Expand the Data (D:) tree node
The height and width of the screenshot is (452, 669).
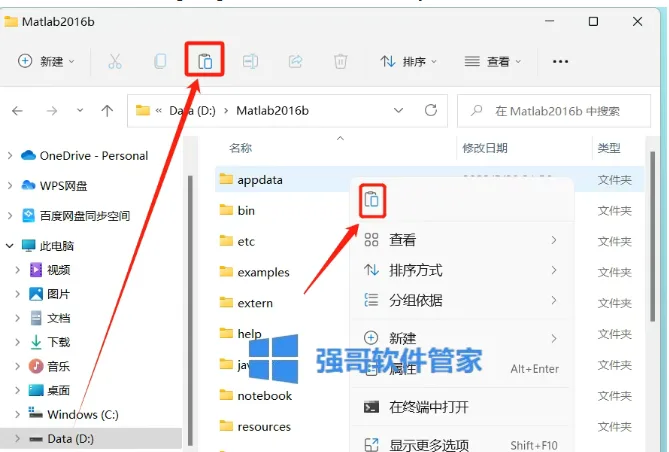[x=17, y=438]
